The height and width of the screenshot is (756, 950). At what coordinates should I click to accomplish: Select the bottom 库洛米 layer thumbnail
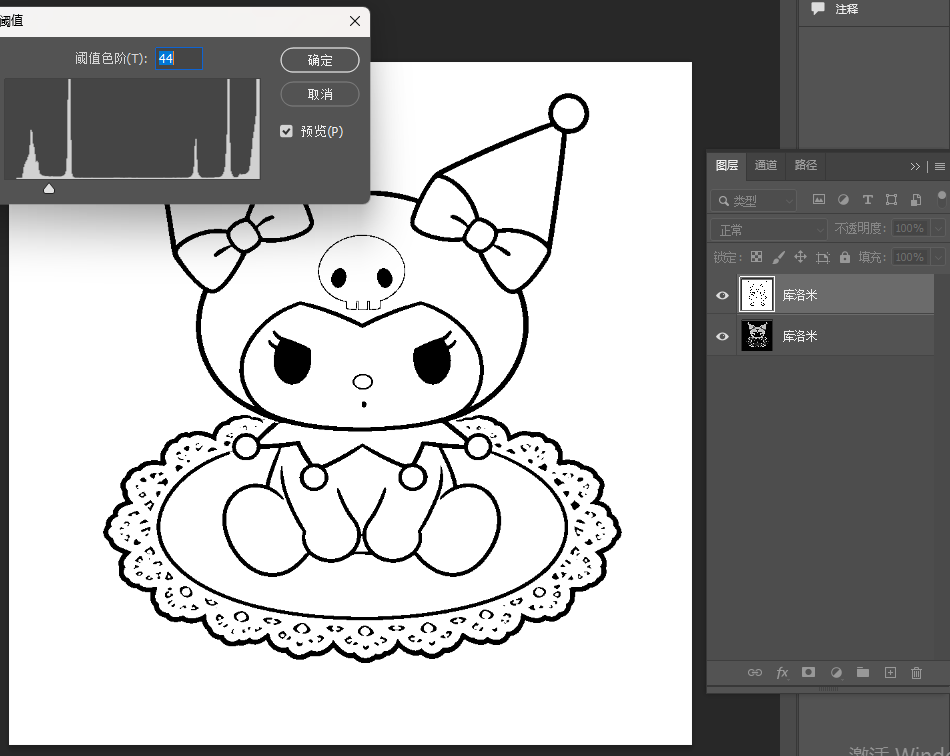[757, 336]
